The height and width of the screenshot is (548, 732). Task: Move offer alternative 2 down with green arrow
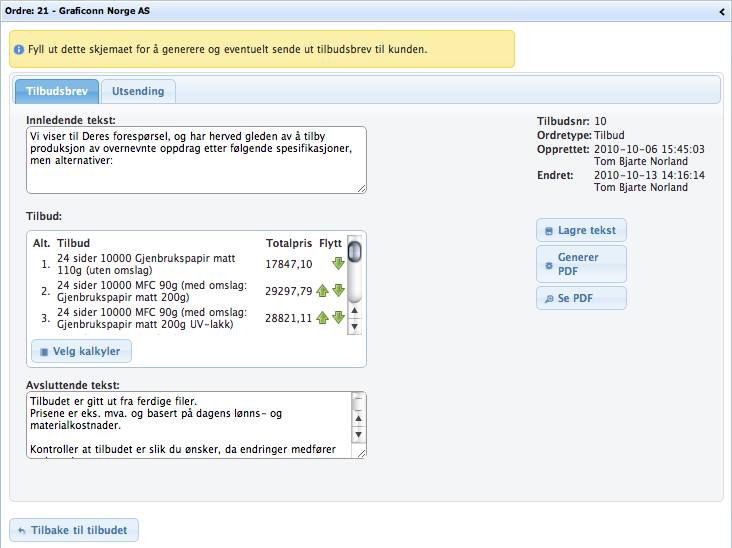(x=338, y=291)
